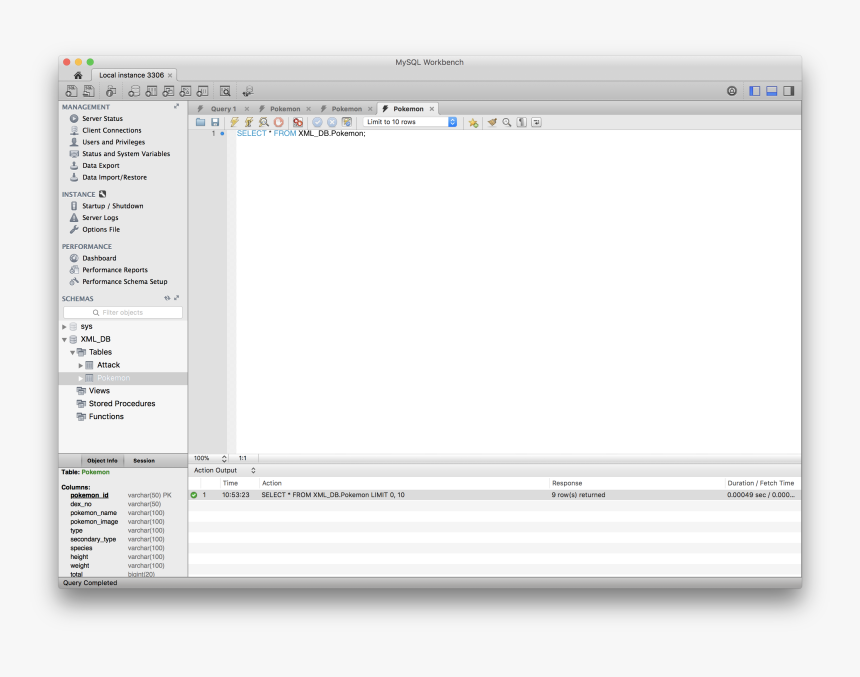Viewport: 860px width, 677px height.
Task: Switch to the Query 1 tab
Action: (x=222, y=108)
